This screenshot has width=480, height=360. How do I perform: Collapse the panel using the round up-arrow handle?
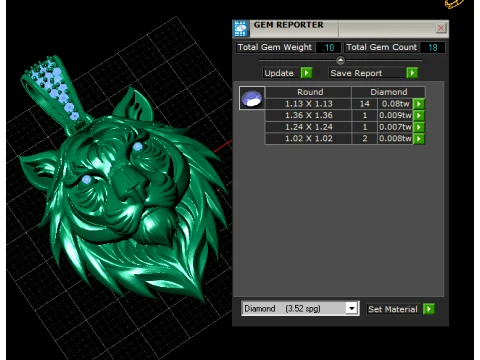tap(340, 61)
